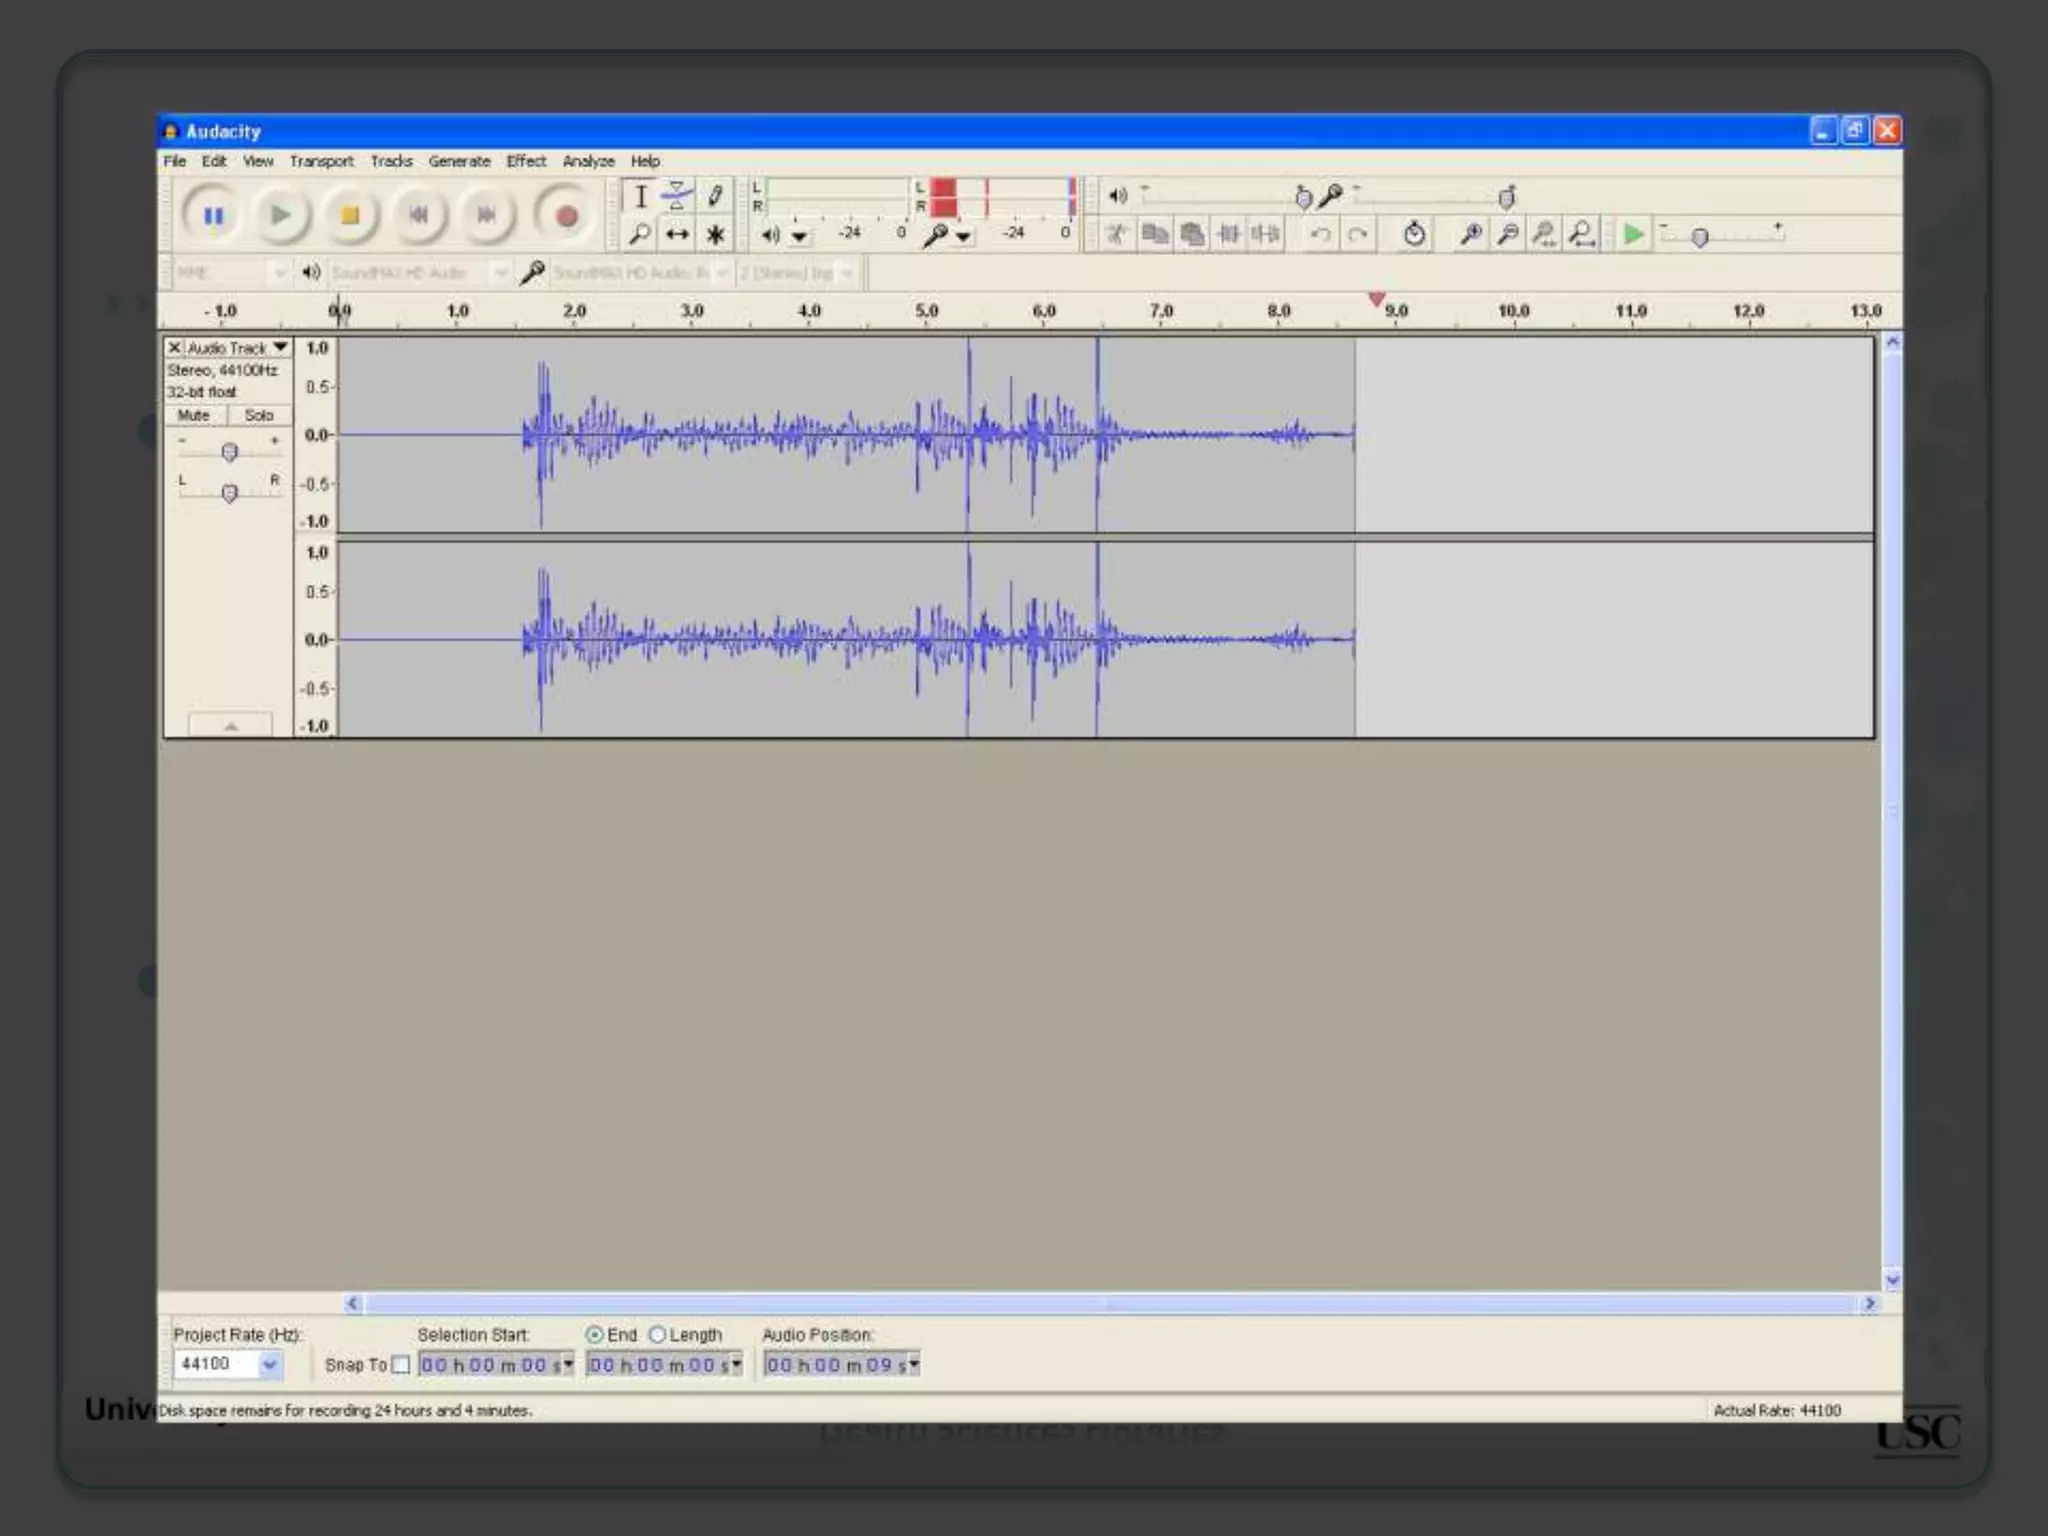Click the Pause transport button

pos(213,215)
